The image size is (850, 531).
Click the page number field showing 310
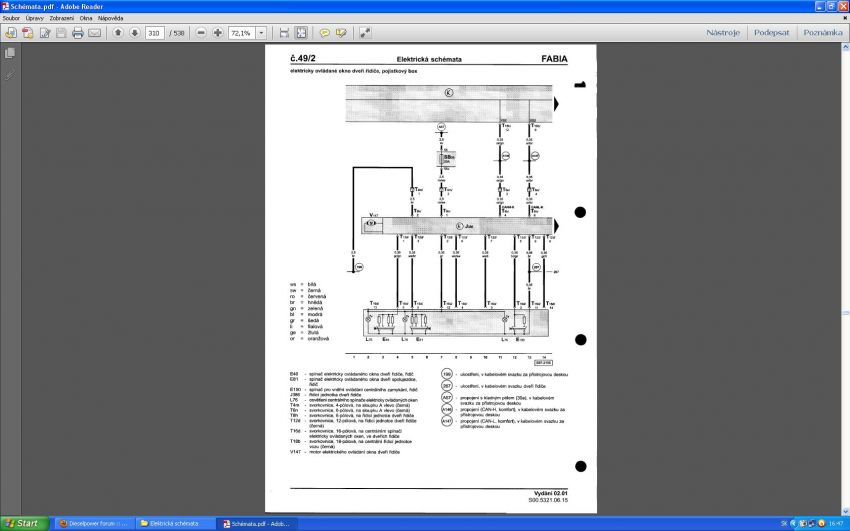[x=154, y=33]
